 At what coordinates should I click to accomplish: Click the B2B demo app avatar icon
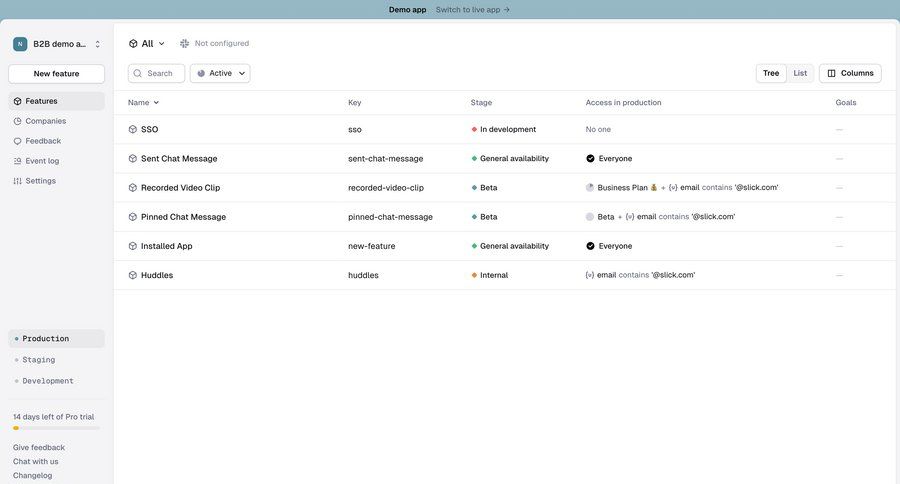(x=20, y=44)
